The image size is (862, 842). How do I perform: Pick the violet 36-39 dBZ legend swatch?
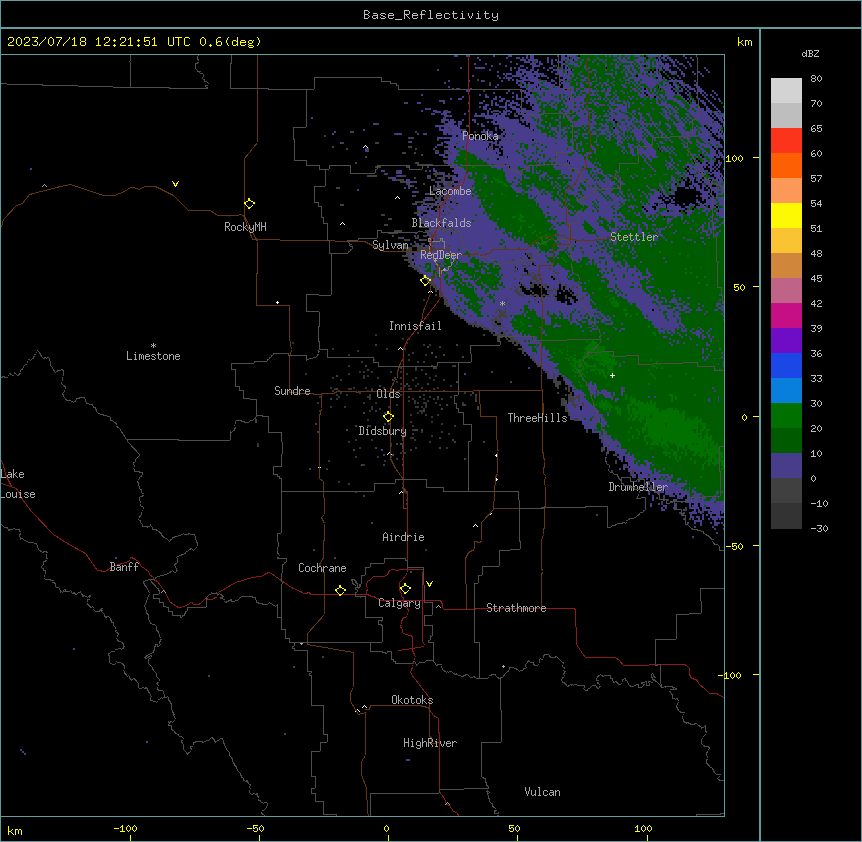[x=786, y=341]
